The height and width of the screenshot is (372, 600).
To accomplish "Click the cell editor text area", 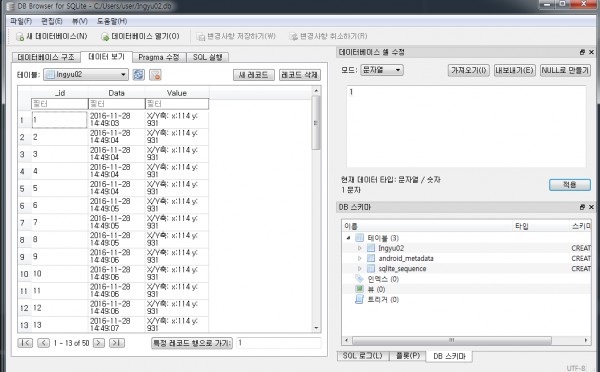I will point(466,126).
